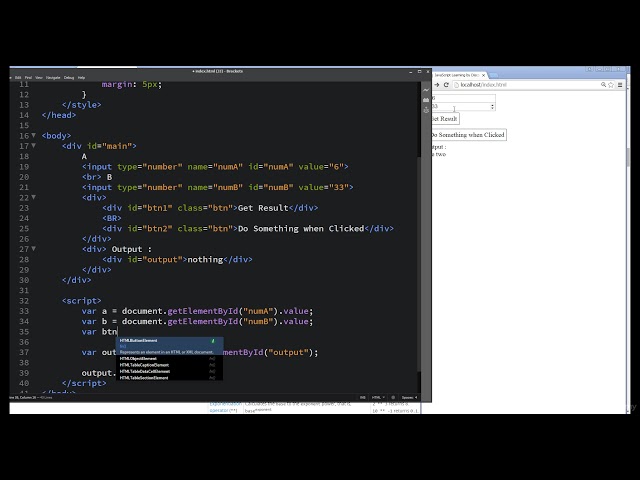640x480 pixels.
Task: Click the Do Something when Clicked button
Action: pyautogui.click(x=469, y=135)
